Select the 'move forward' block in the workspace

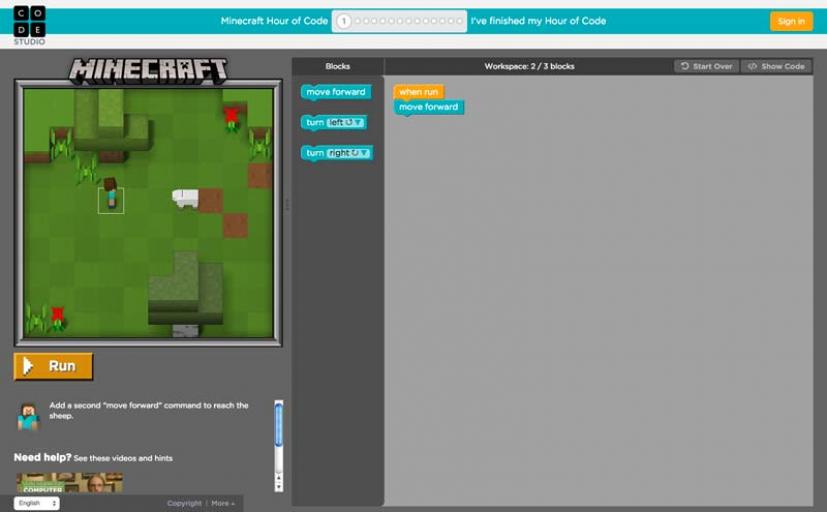coord(429,107)
